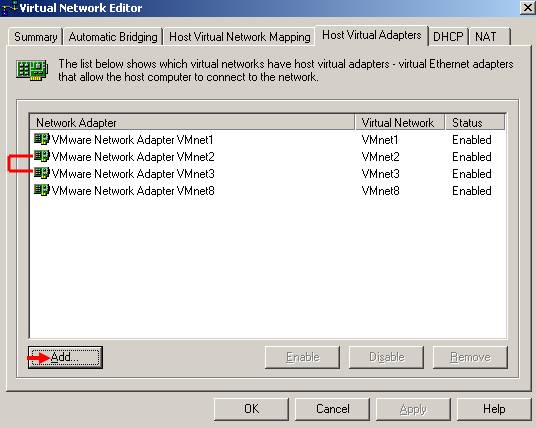536x428 pixels.
Task: Click the VMnet3 adapter row icon
Action: tap(42, 173)
